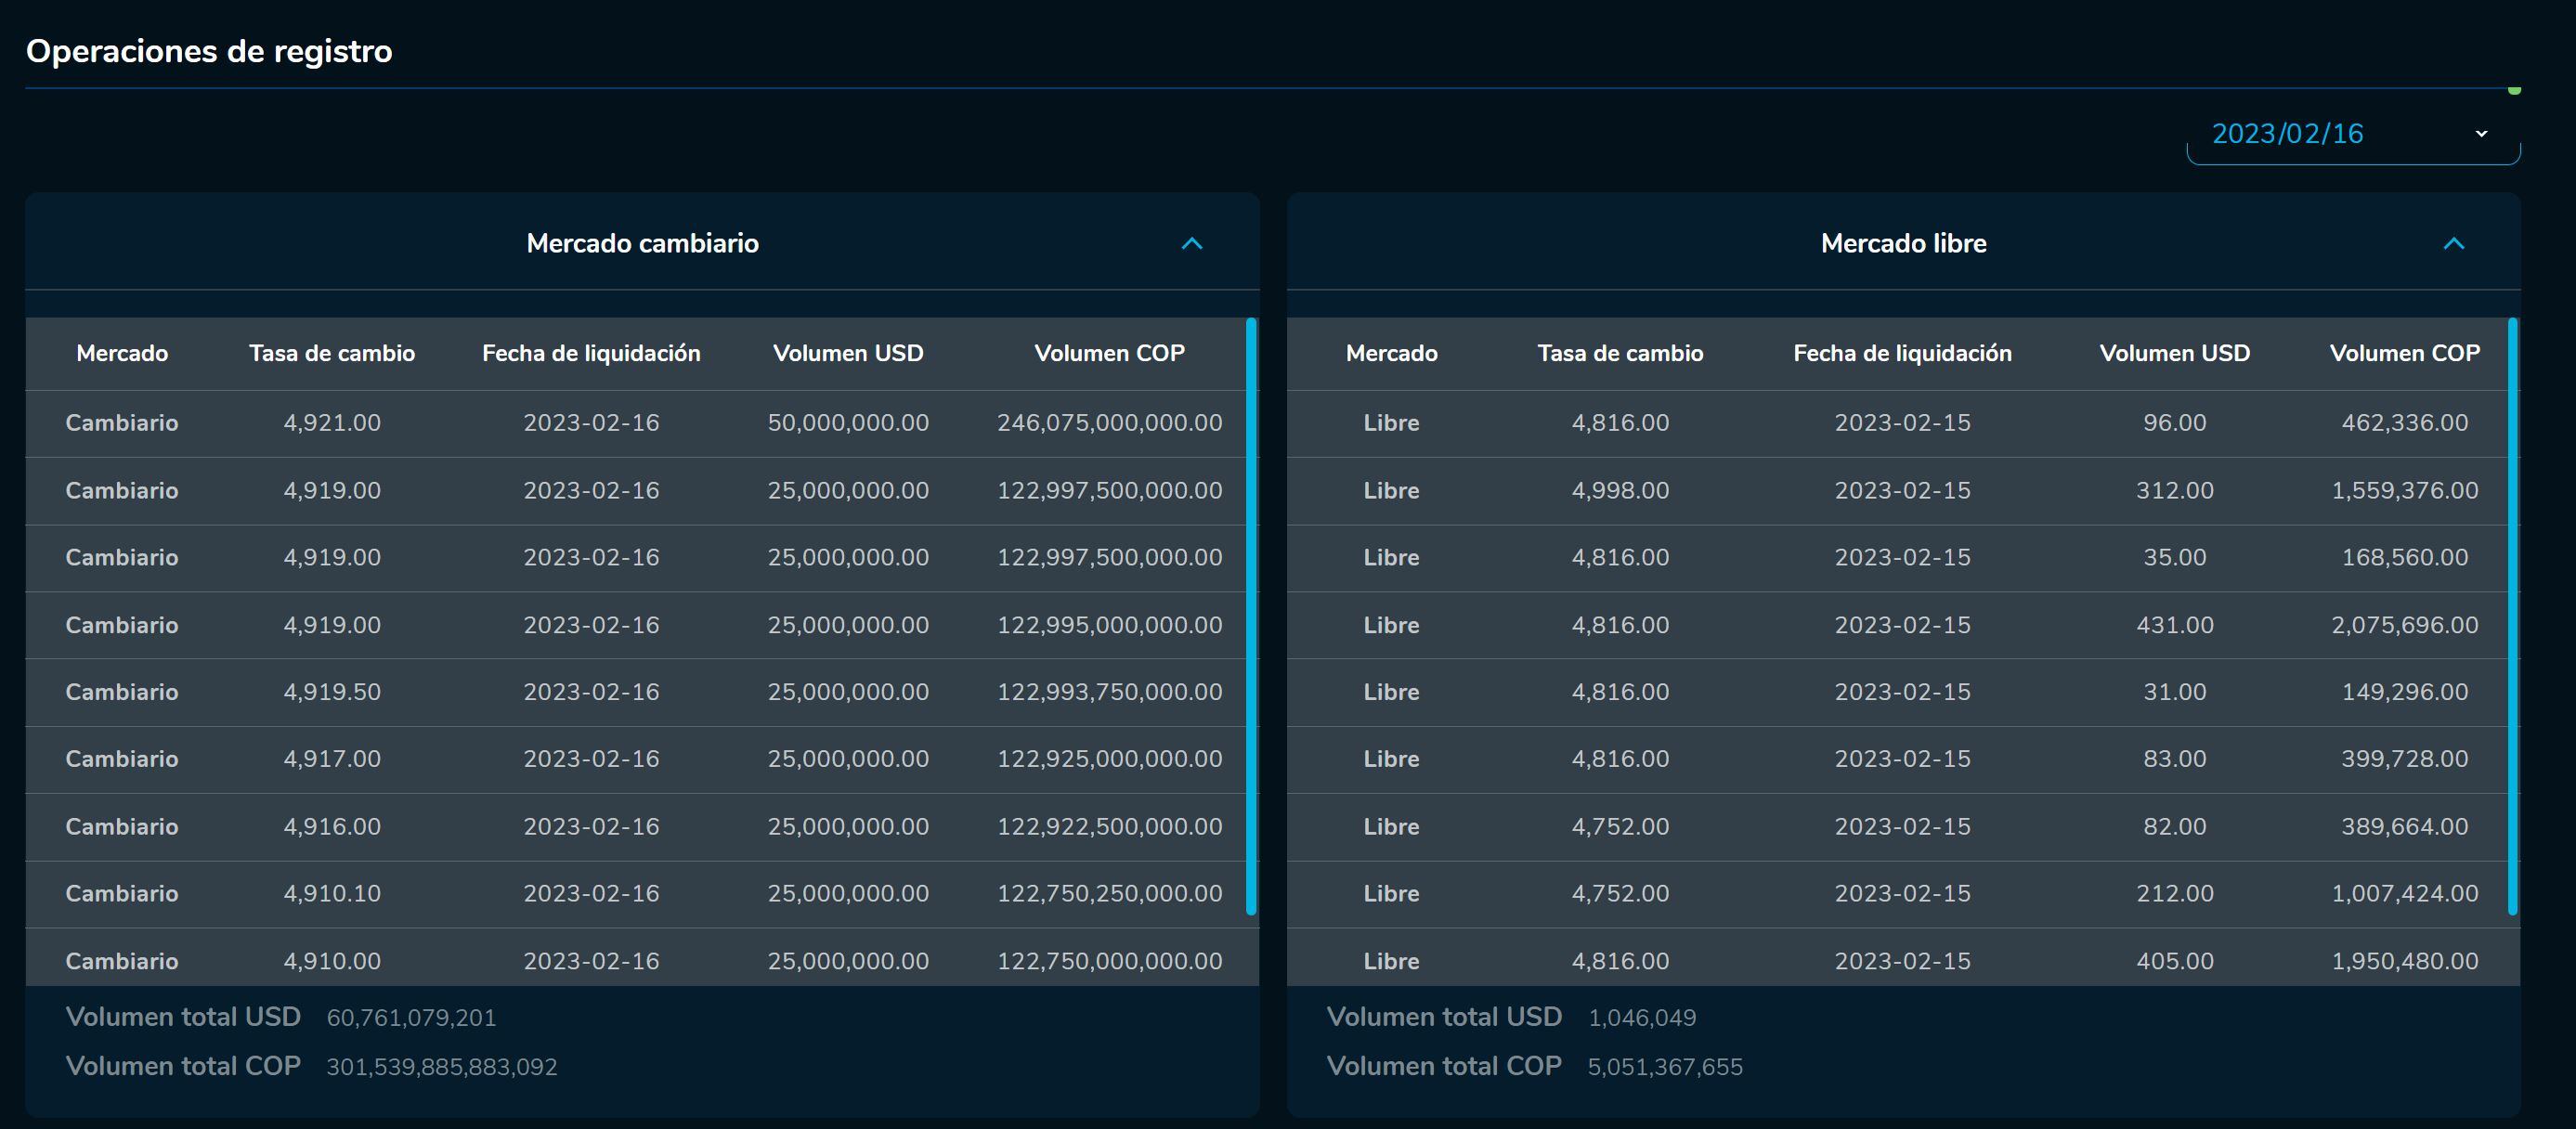Collapse the Mercado cambiario panel chevron
Screen dimensions: 2576x1129
[x=1191, y=244]
